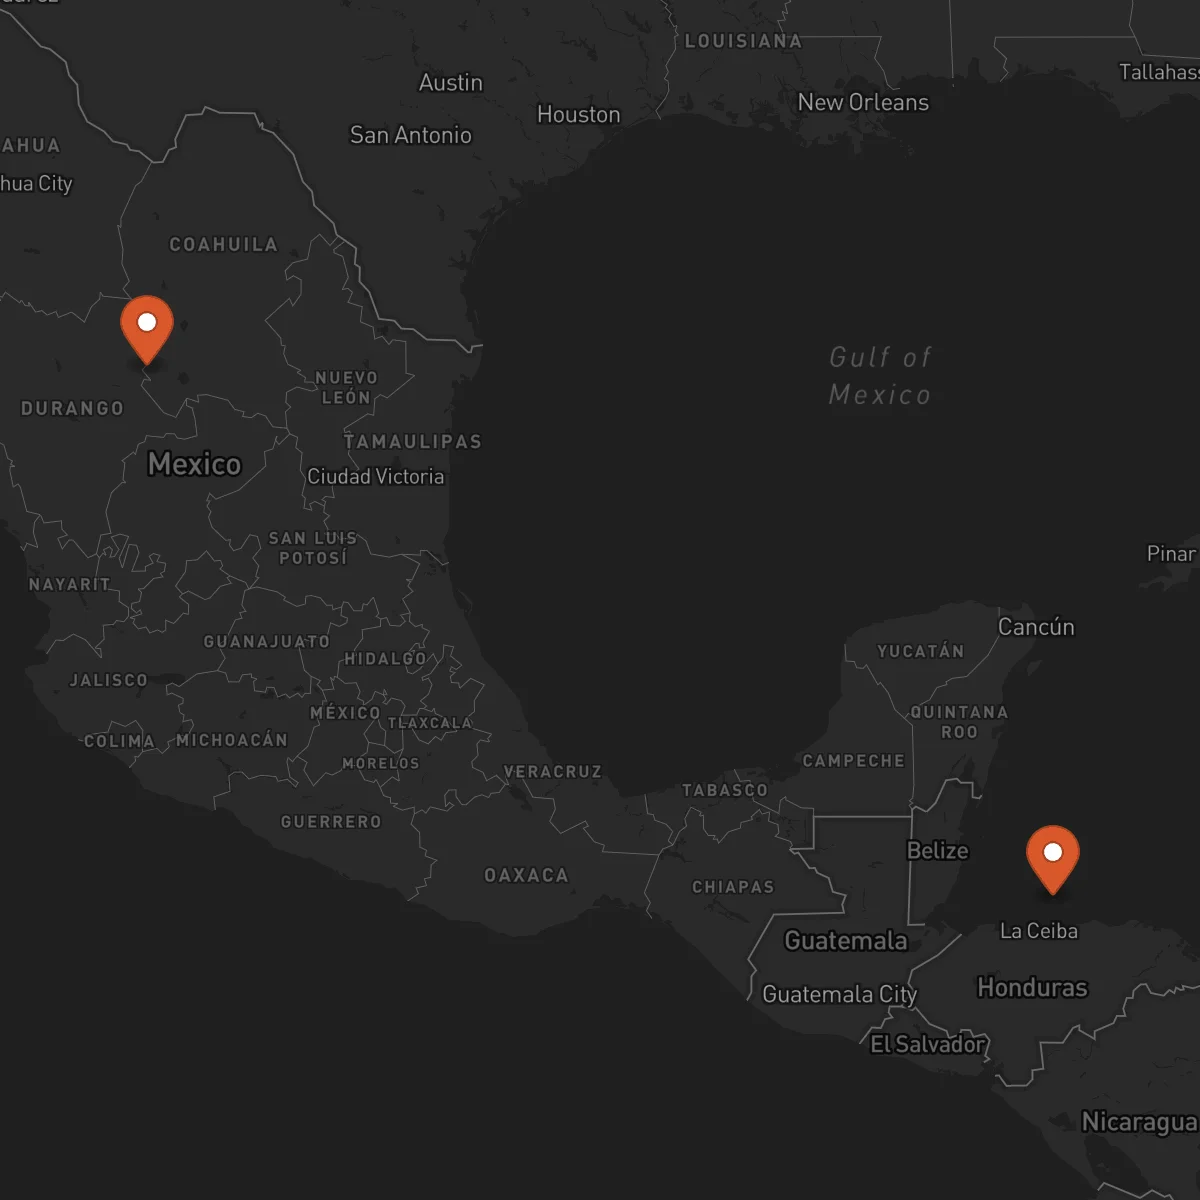The height and width of the screenshot is (1200, 1200).
Task: Click the Mexico country label
Action: [x=194, y=464]
